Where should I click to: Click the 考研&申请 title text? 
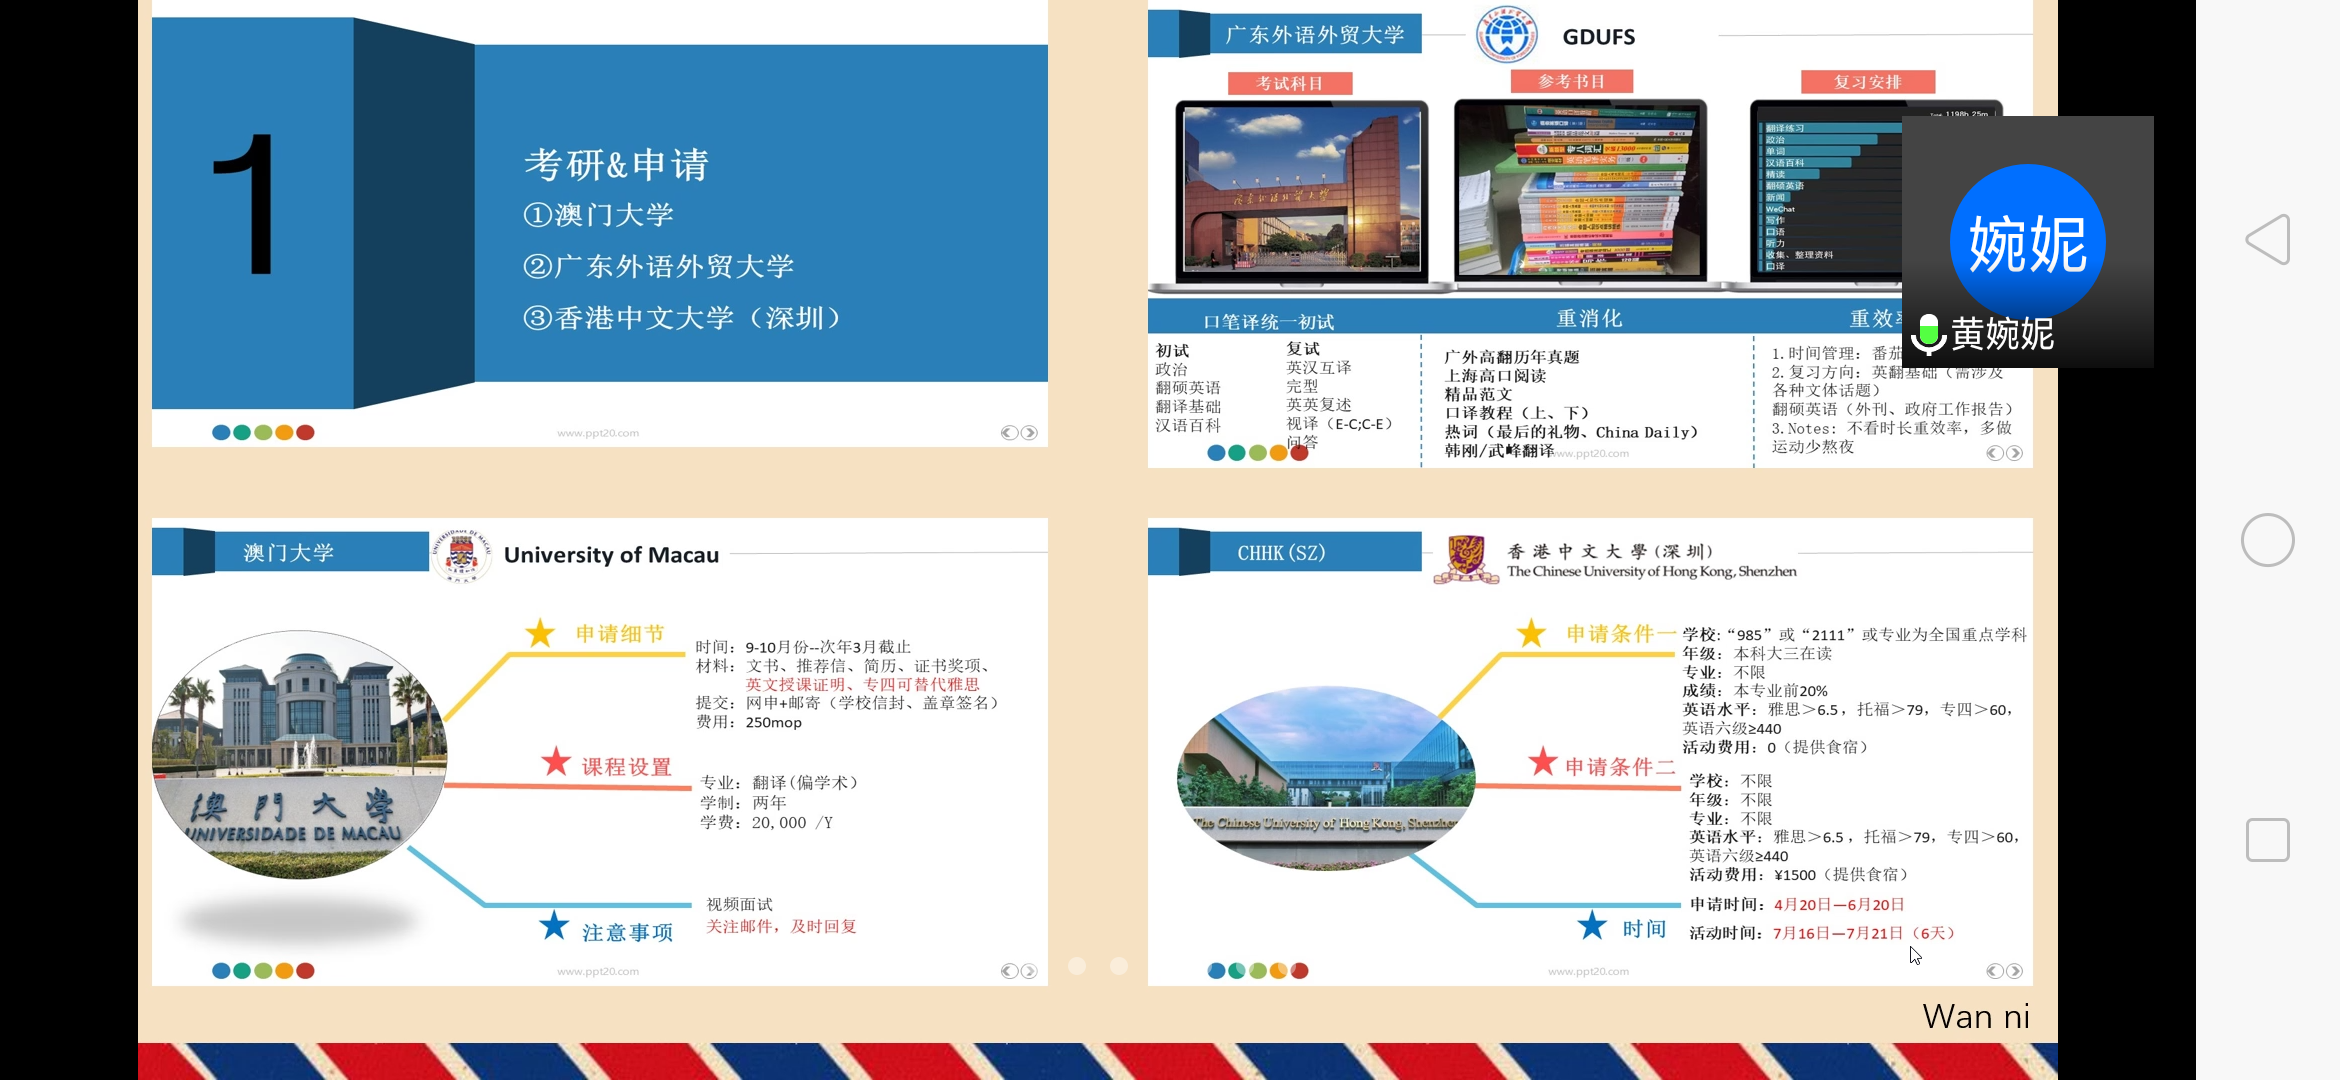click(x=616, y=164)
